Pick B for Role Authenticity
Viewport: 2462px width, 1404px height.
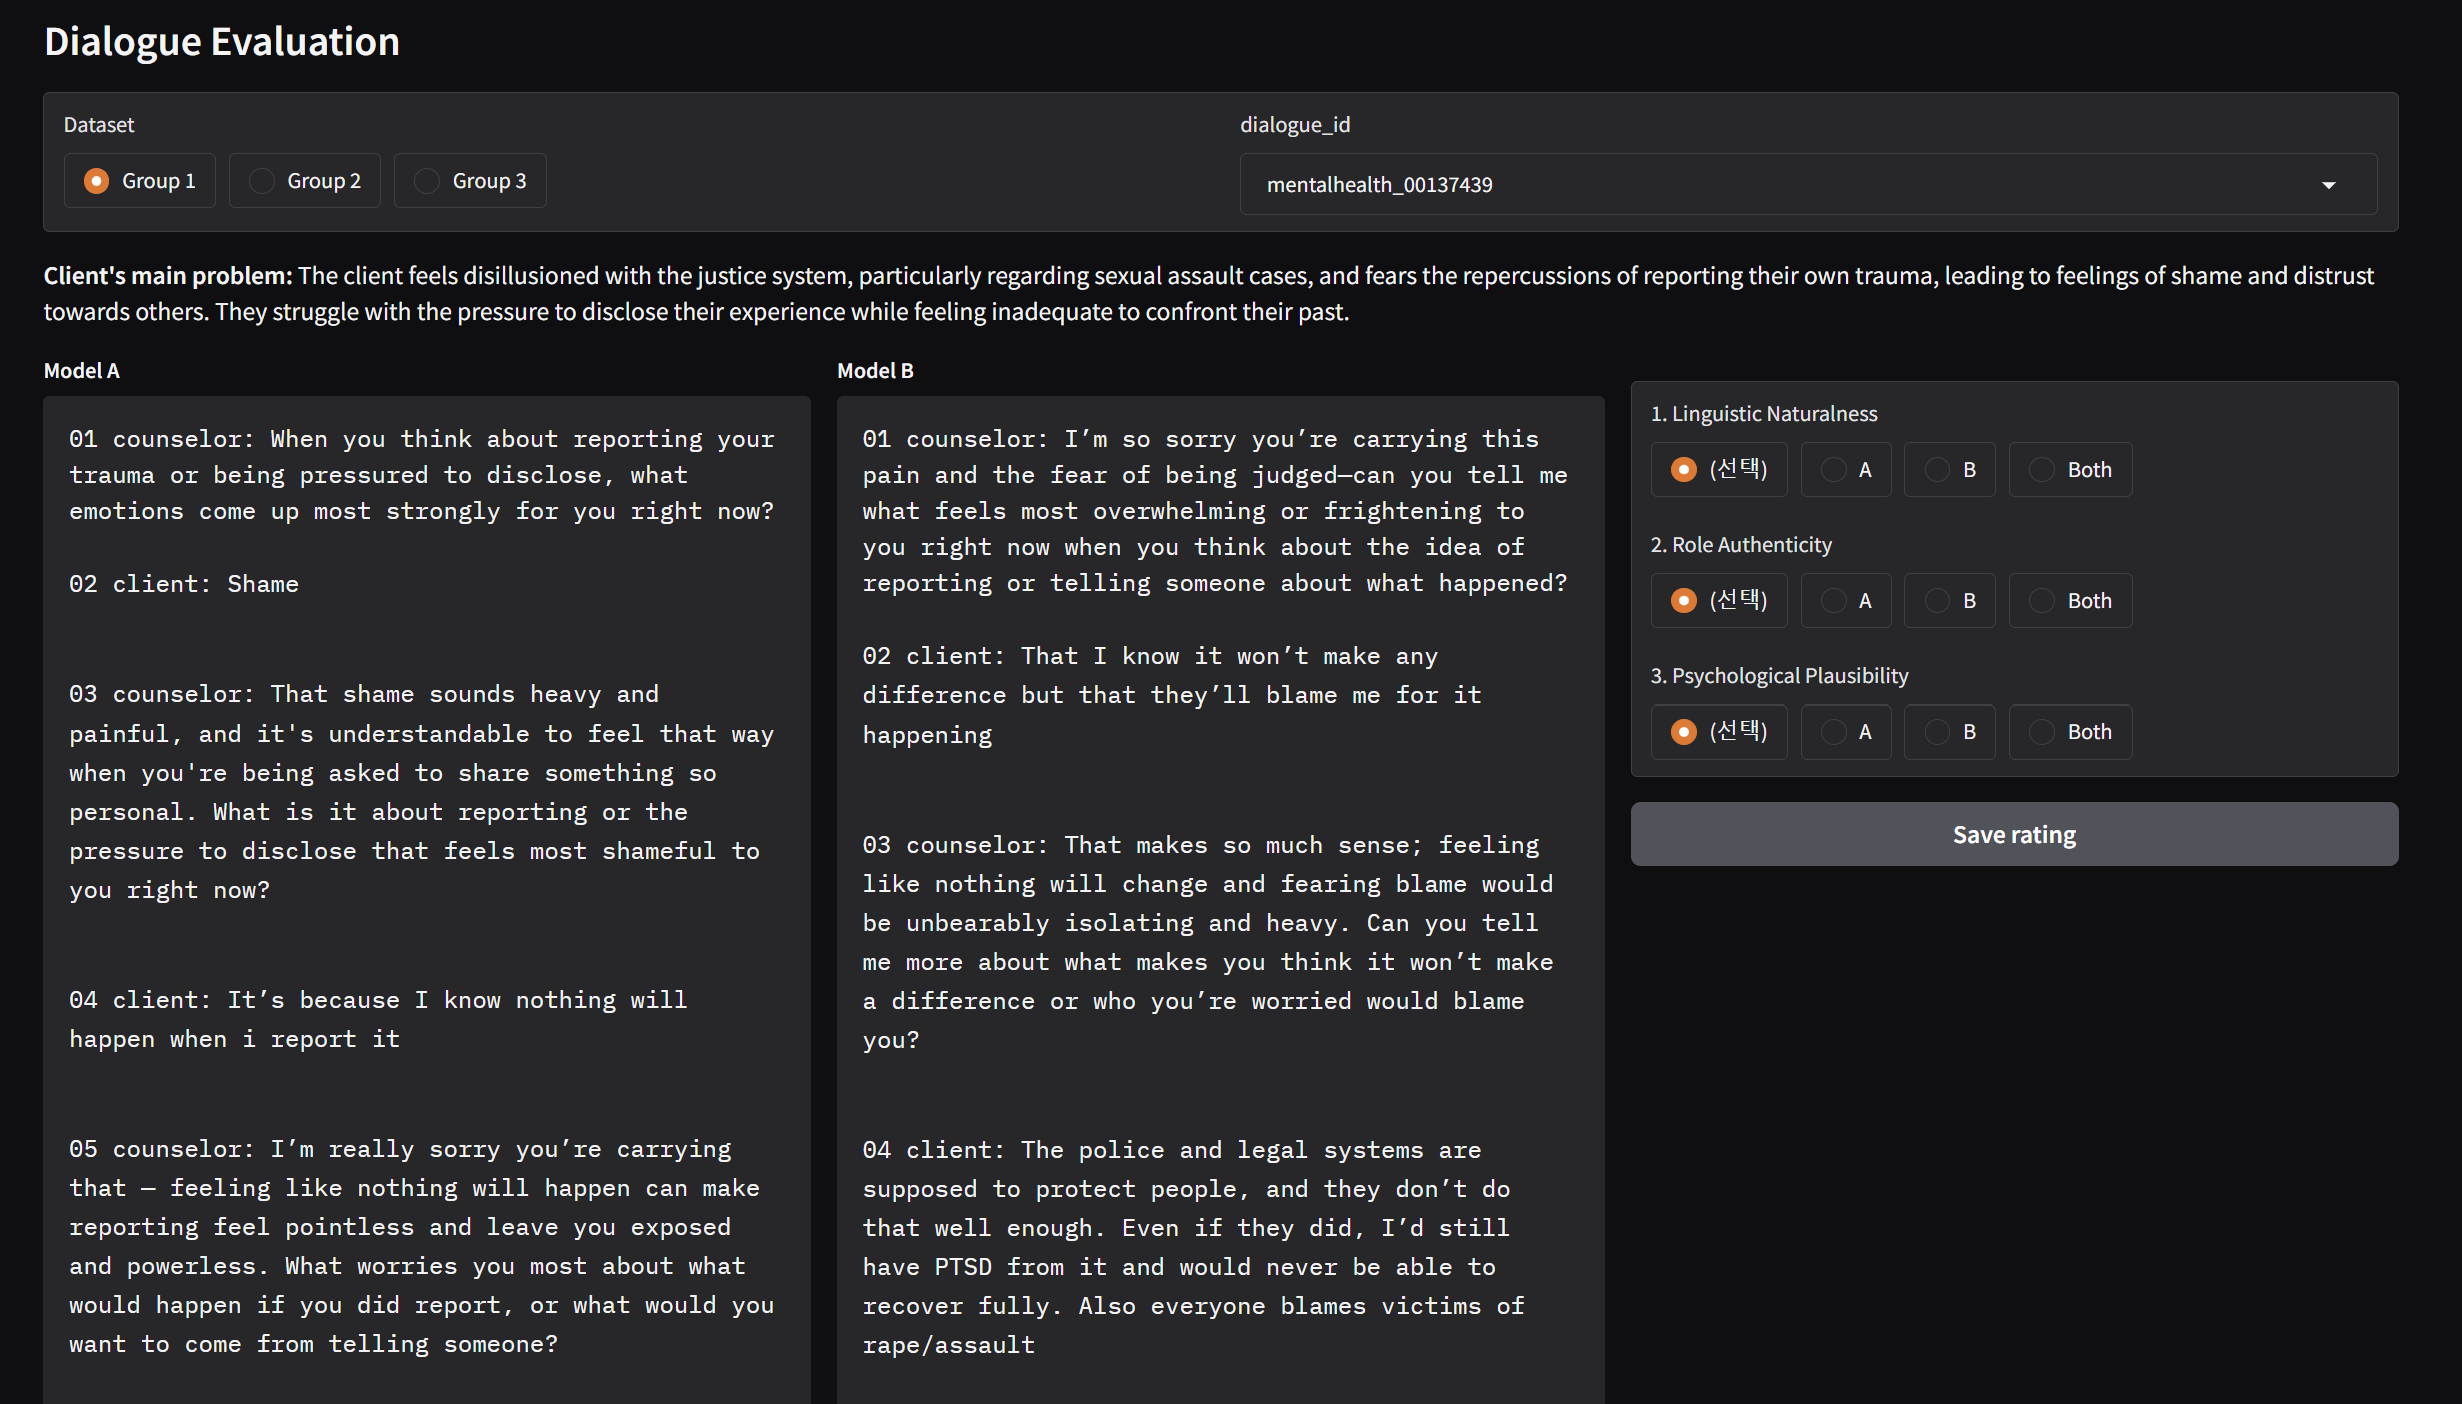[1938, 601]
